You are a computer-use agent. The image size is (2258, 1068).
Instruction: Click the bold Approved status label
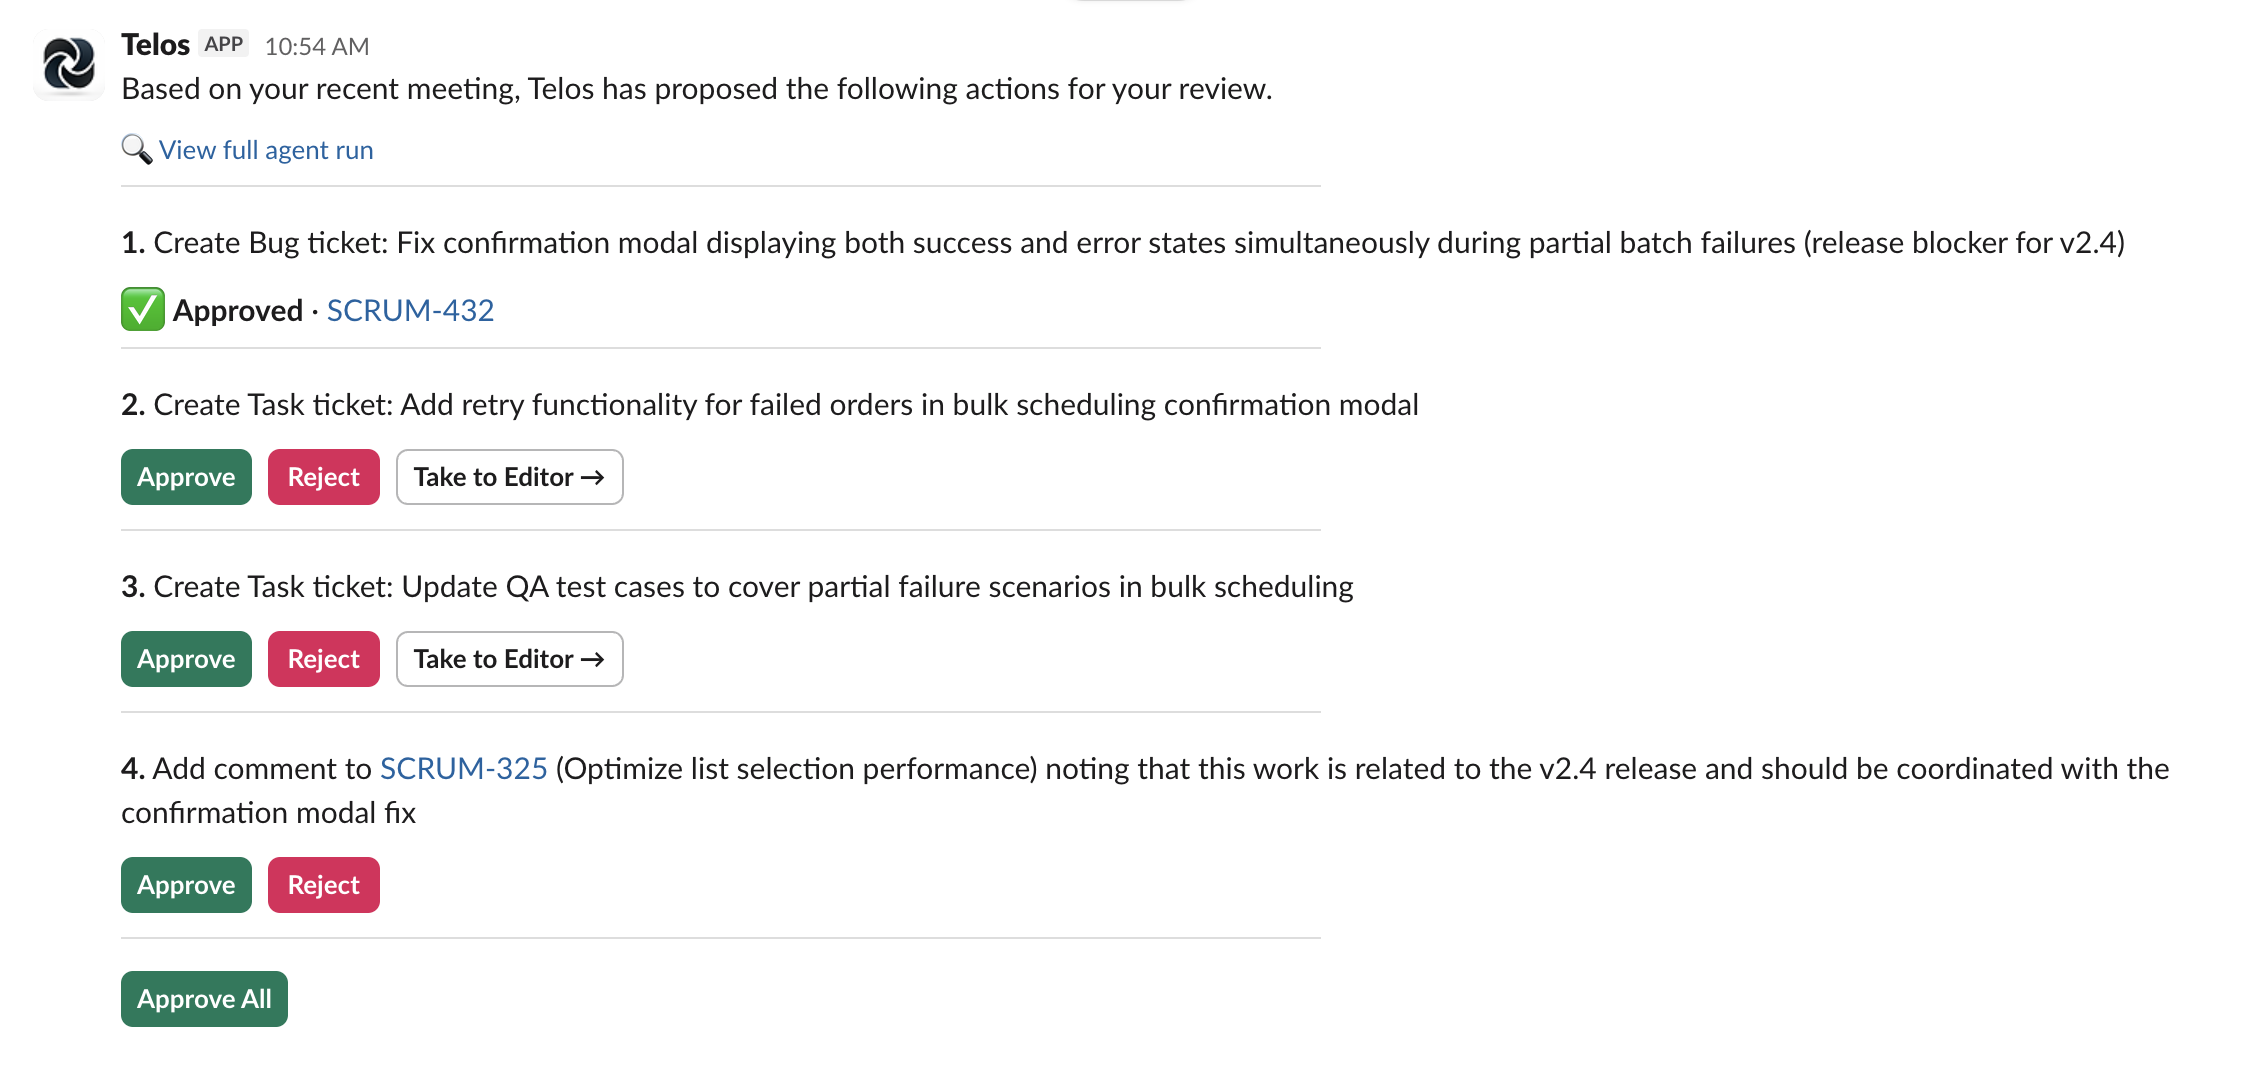[238, 311]
